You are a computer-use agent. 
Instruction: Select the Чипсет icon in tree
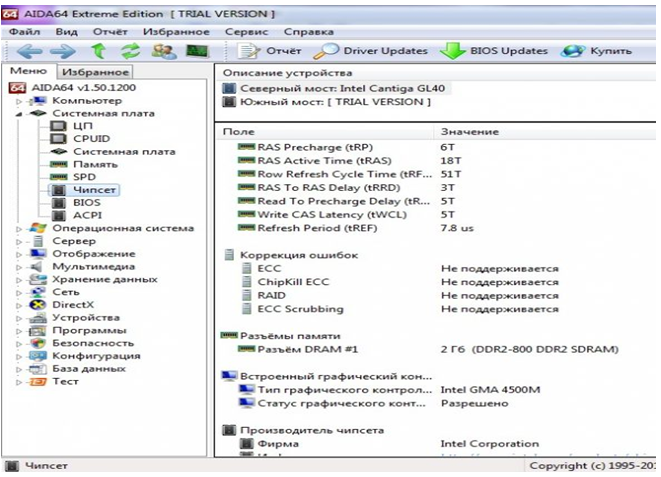click(59, 190)
